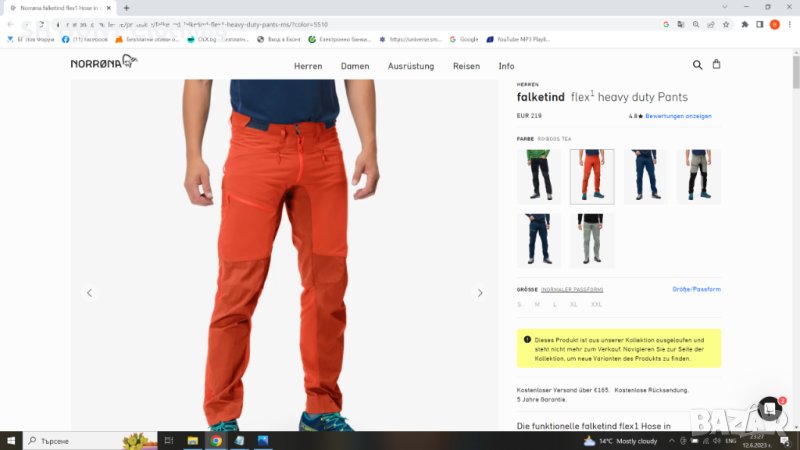Open the Damen navigation menu
800x450 pixels.
[x=355, y=66]
